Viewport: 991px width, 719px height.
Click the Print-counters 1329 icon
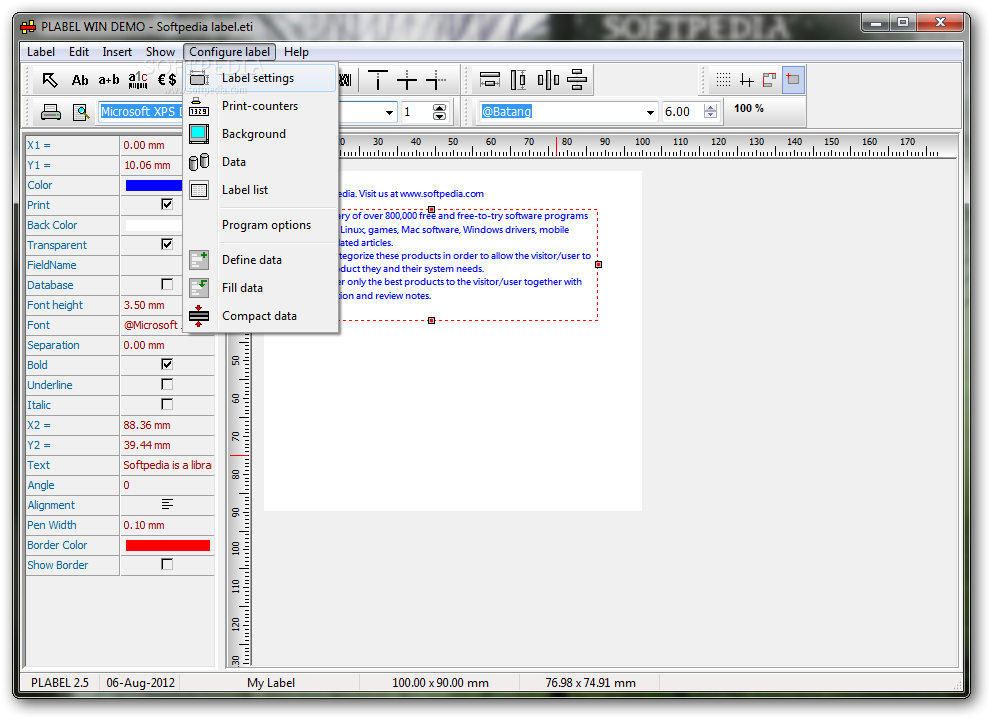point(199,106)
